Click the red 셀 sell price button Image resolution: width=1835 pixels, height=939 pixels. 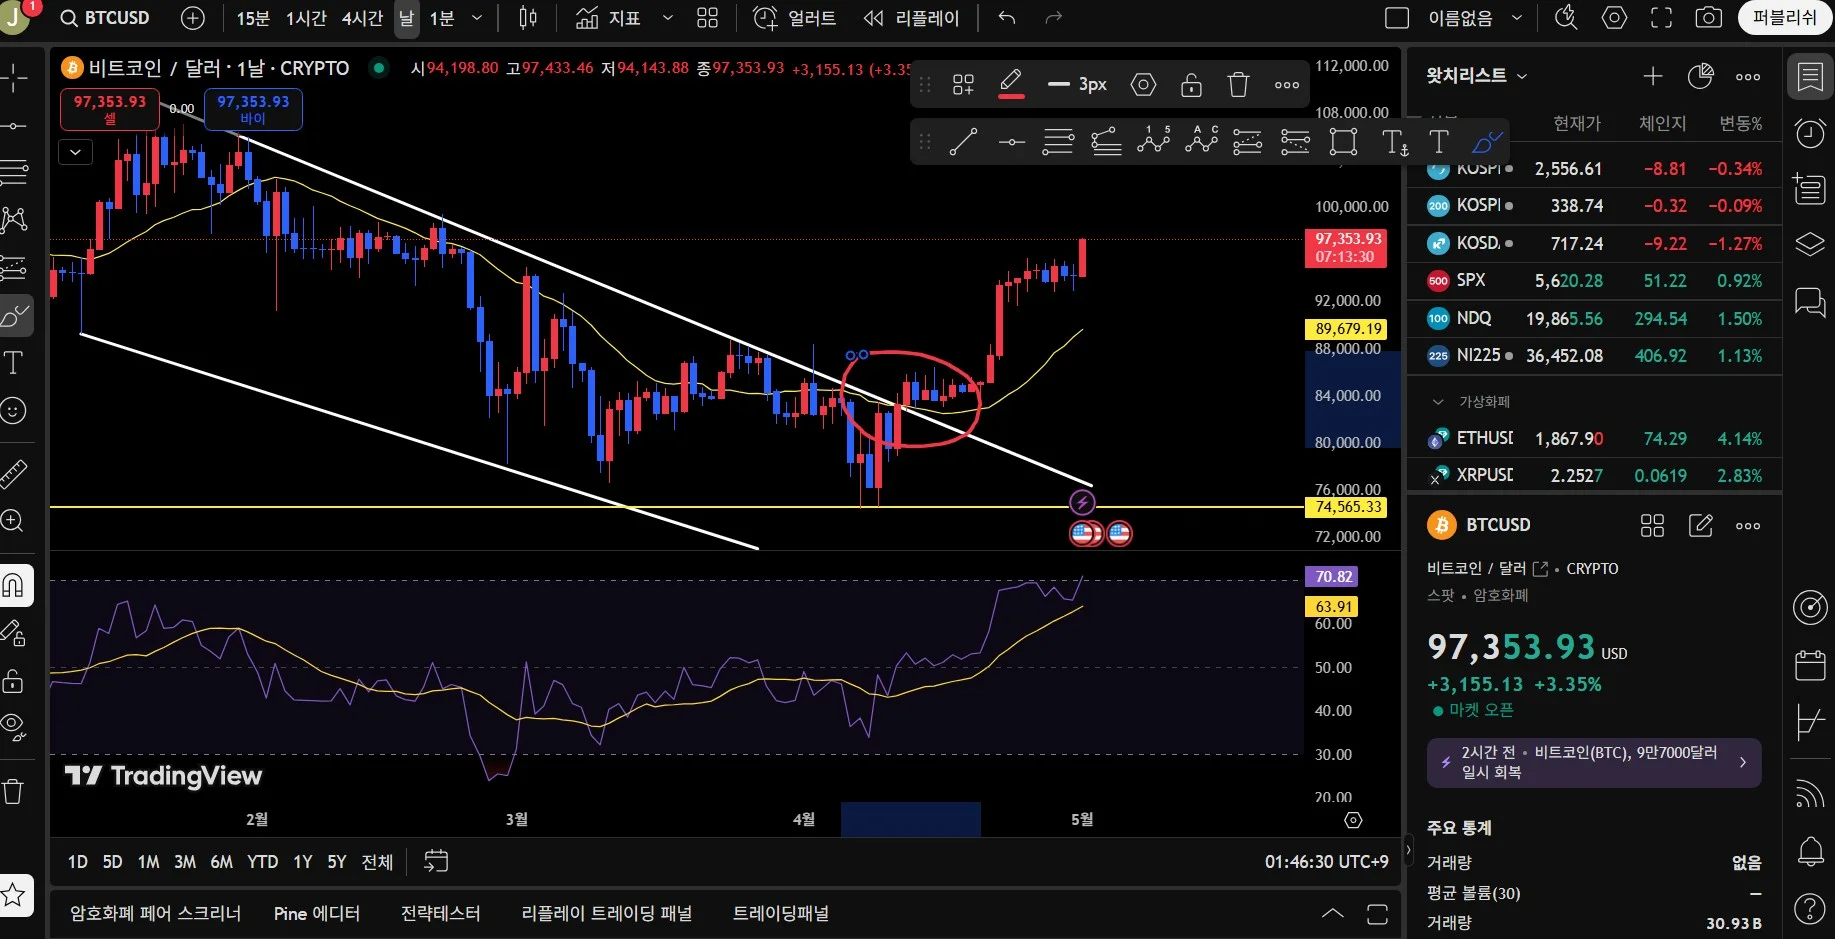(109, 109)
